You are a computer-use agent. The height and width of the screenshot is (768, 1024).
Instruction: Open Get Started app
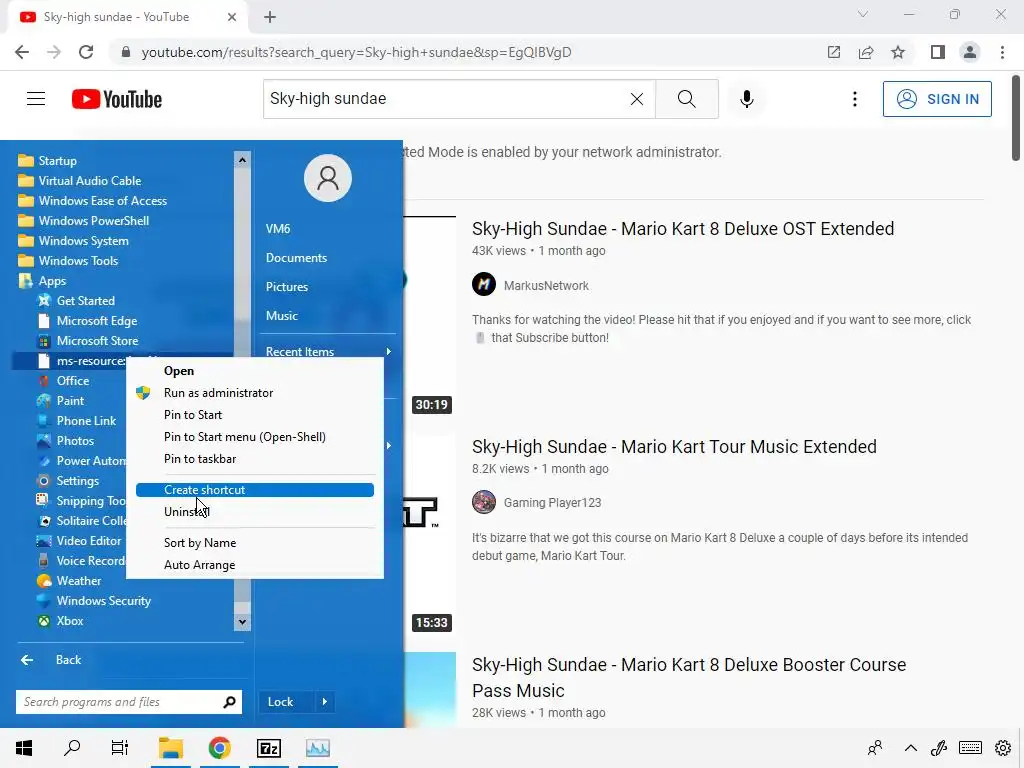point(86,300)
